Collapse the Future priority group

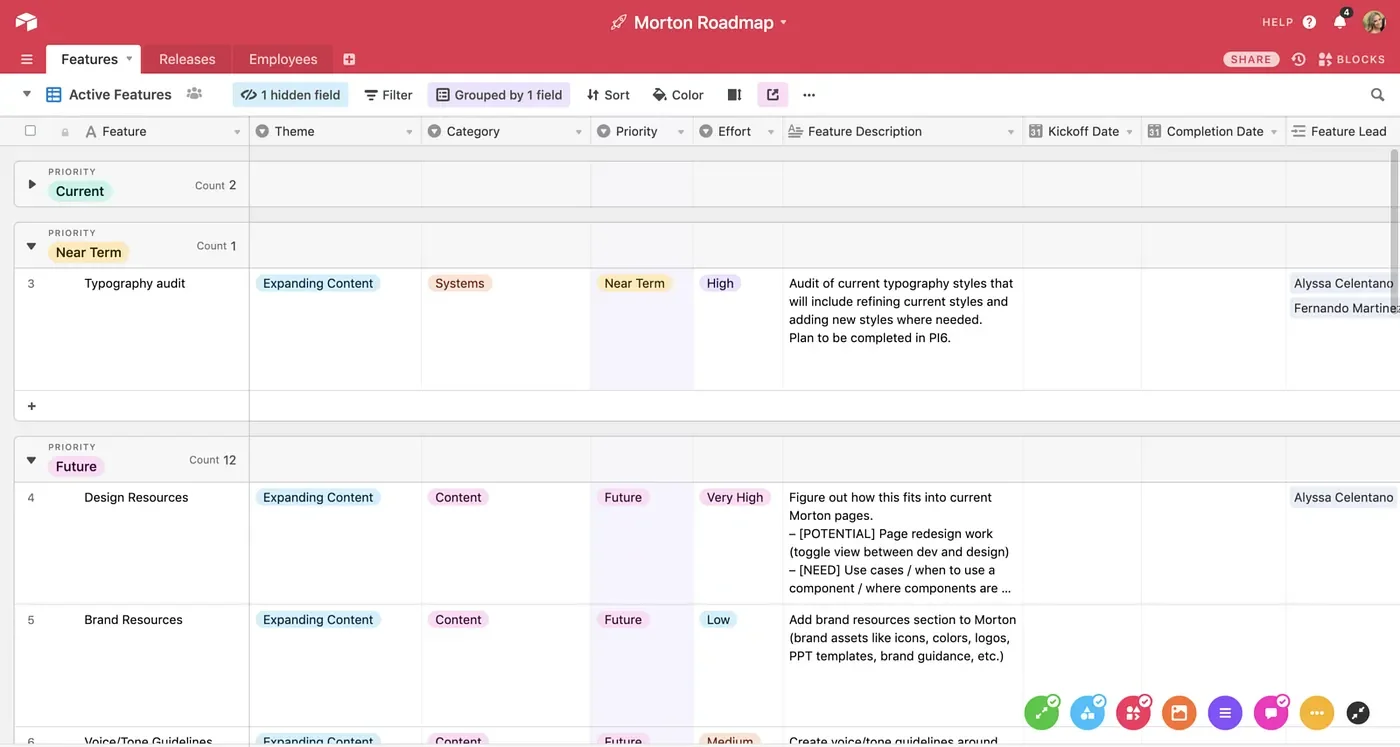pos(31,460)
